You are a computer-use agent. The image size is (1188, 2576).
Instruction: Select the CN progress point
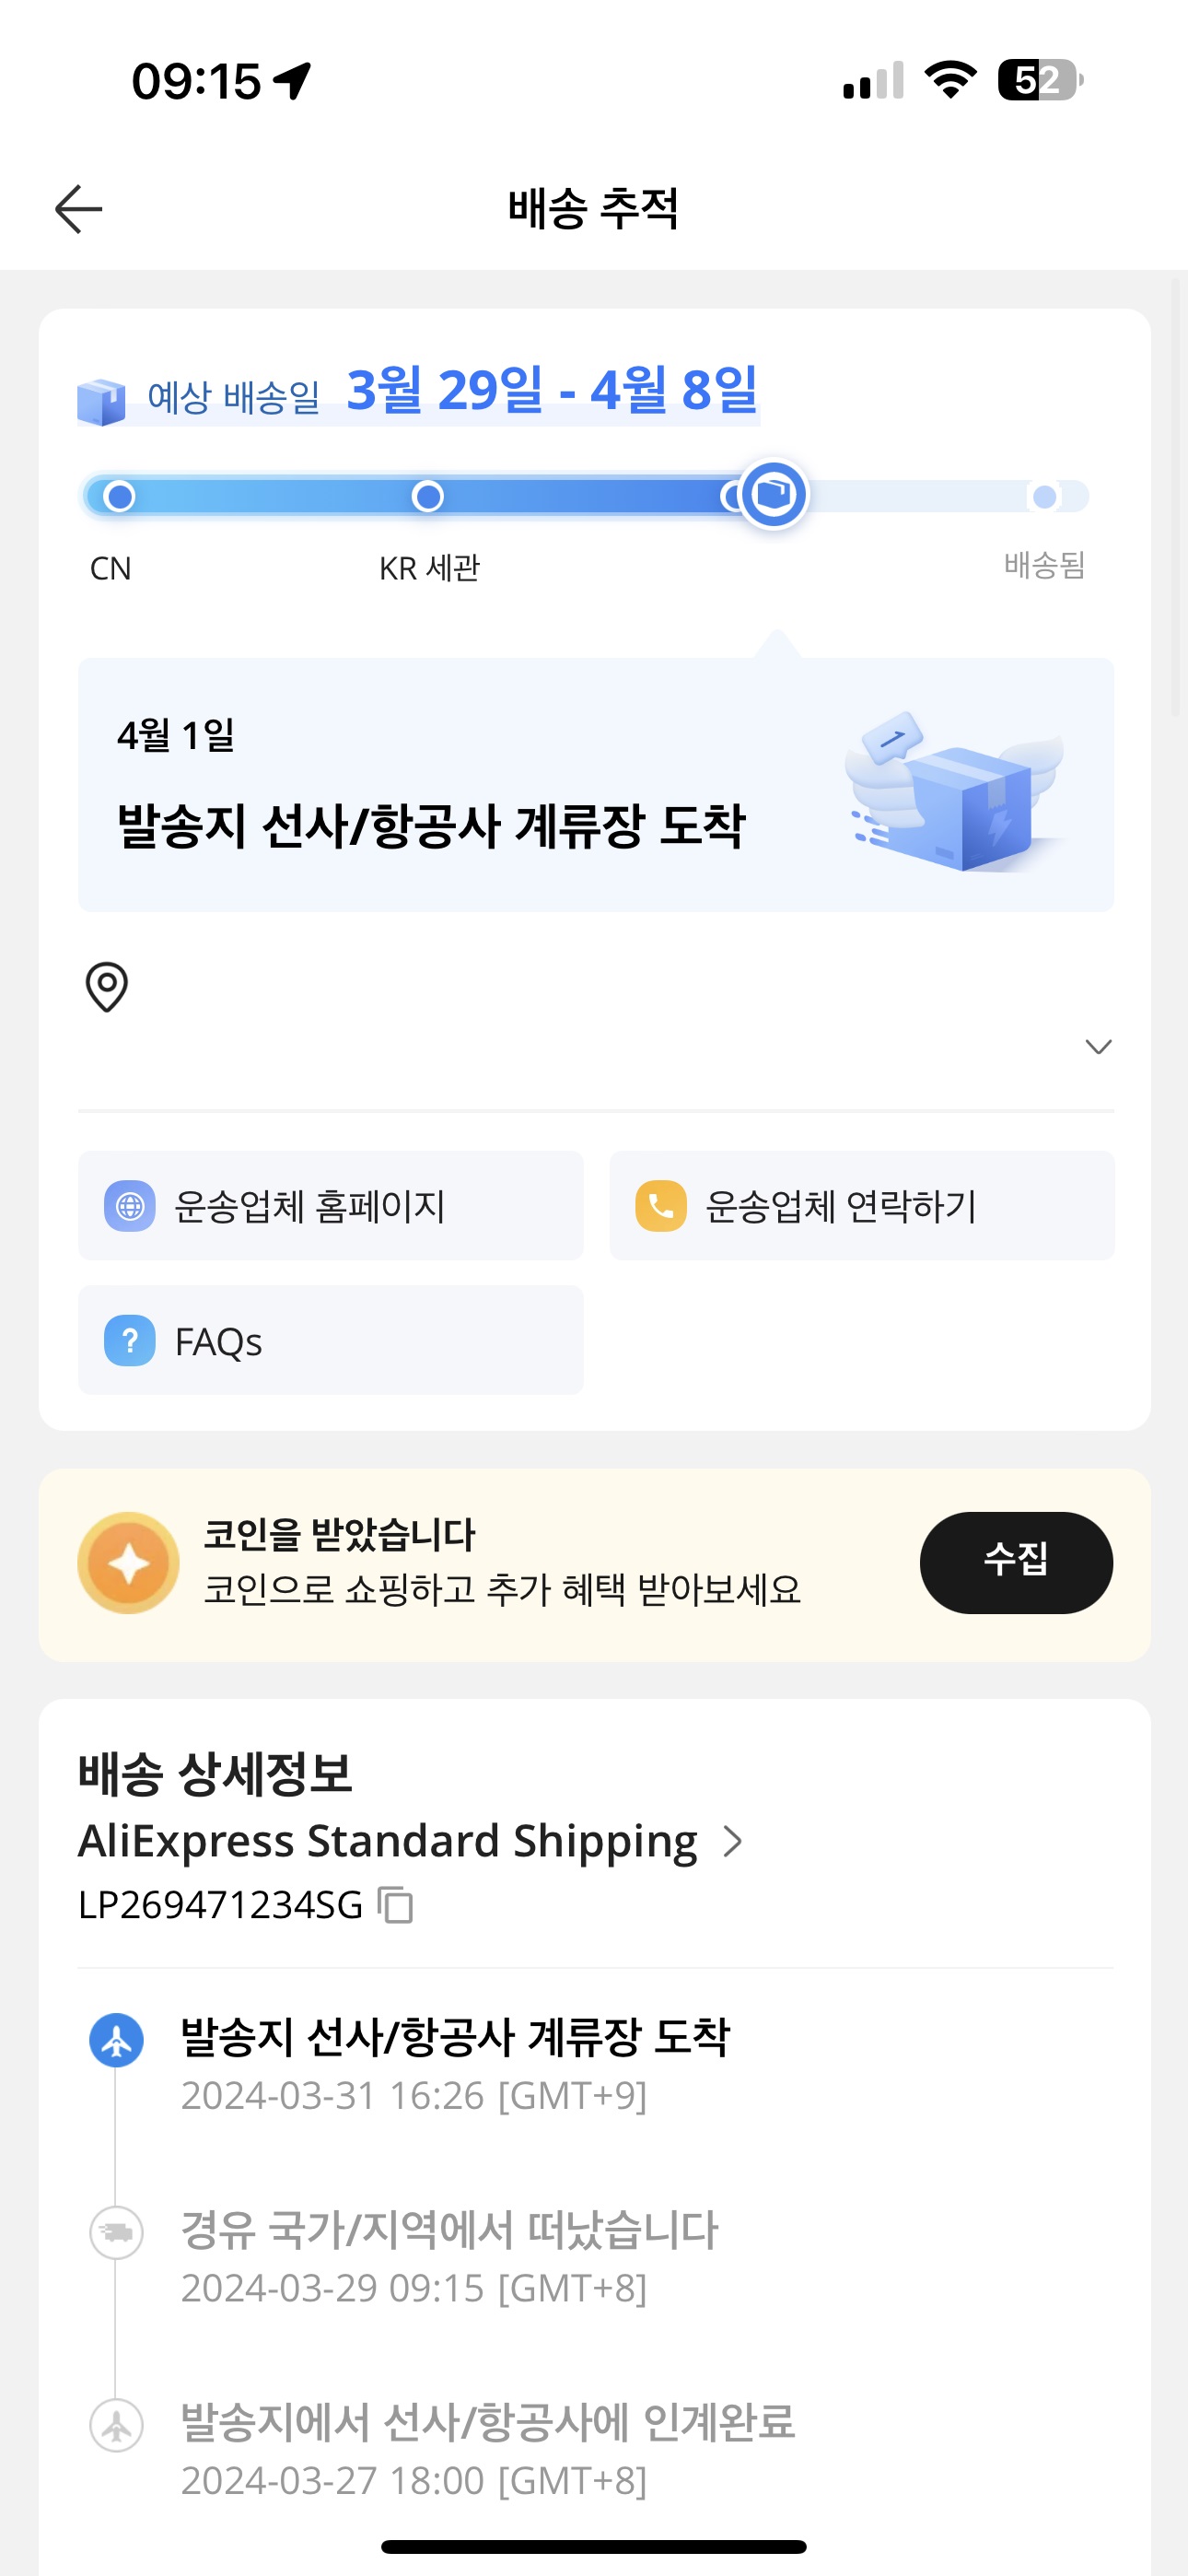click(120, 496)
